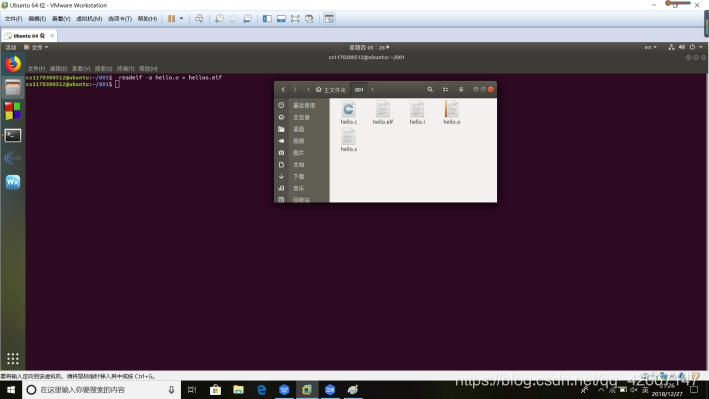The image size is (709, 399).
Task: Open the snapshot manager toolbar icon
Action: [x=247, y=19]
